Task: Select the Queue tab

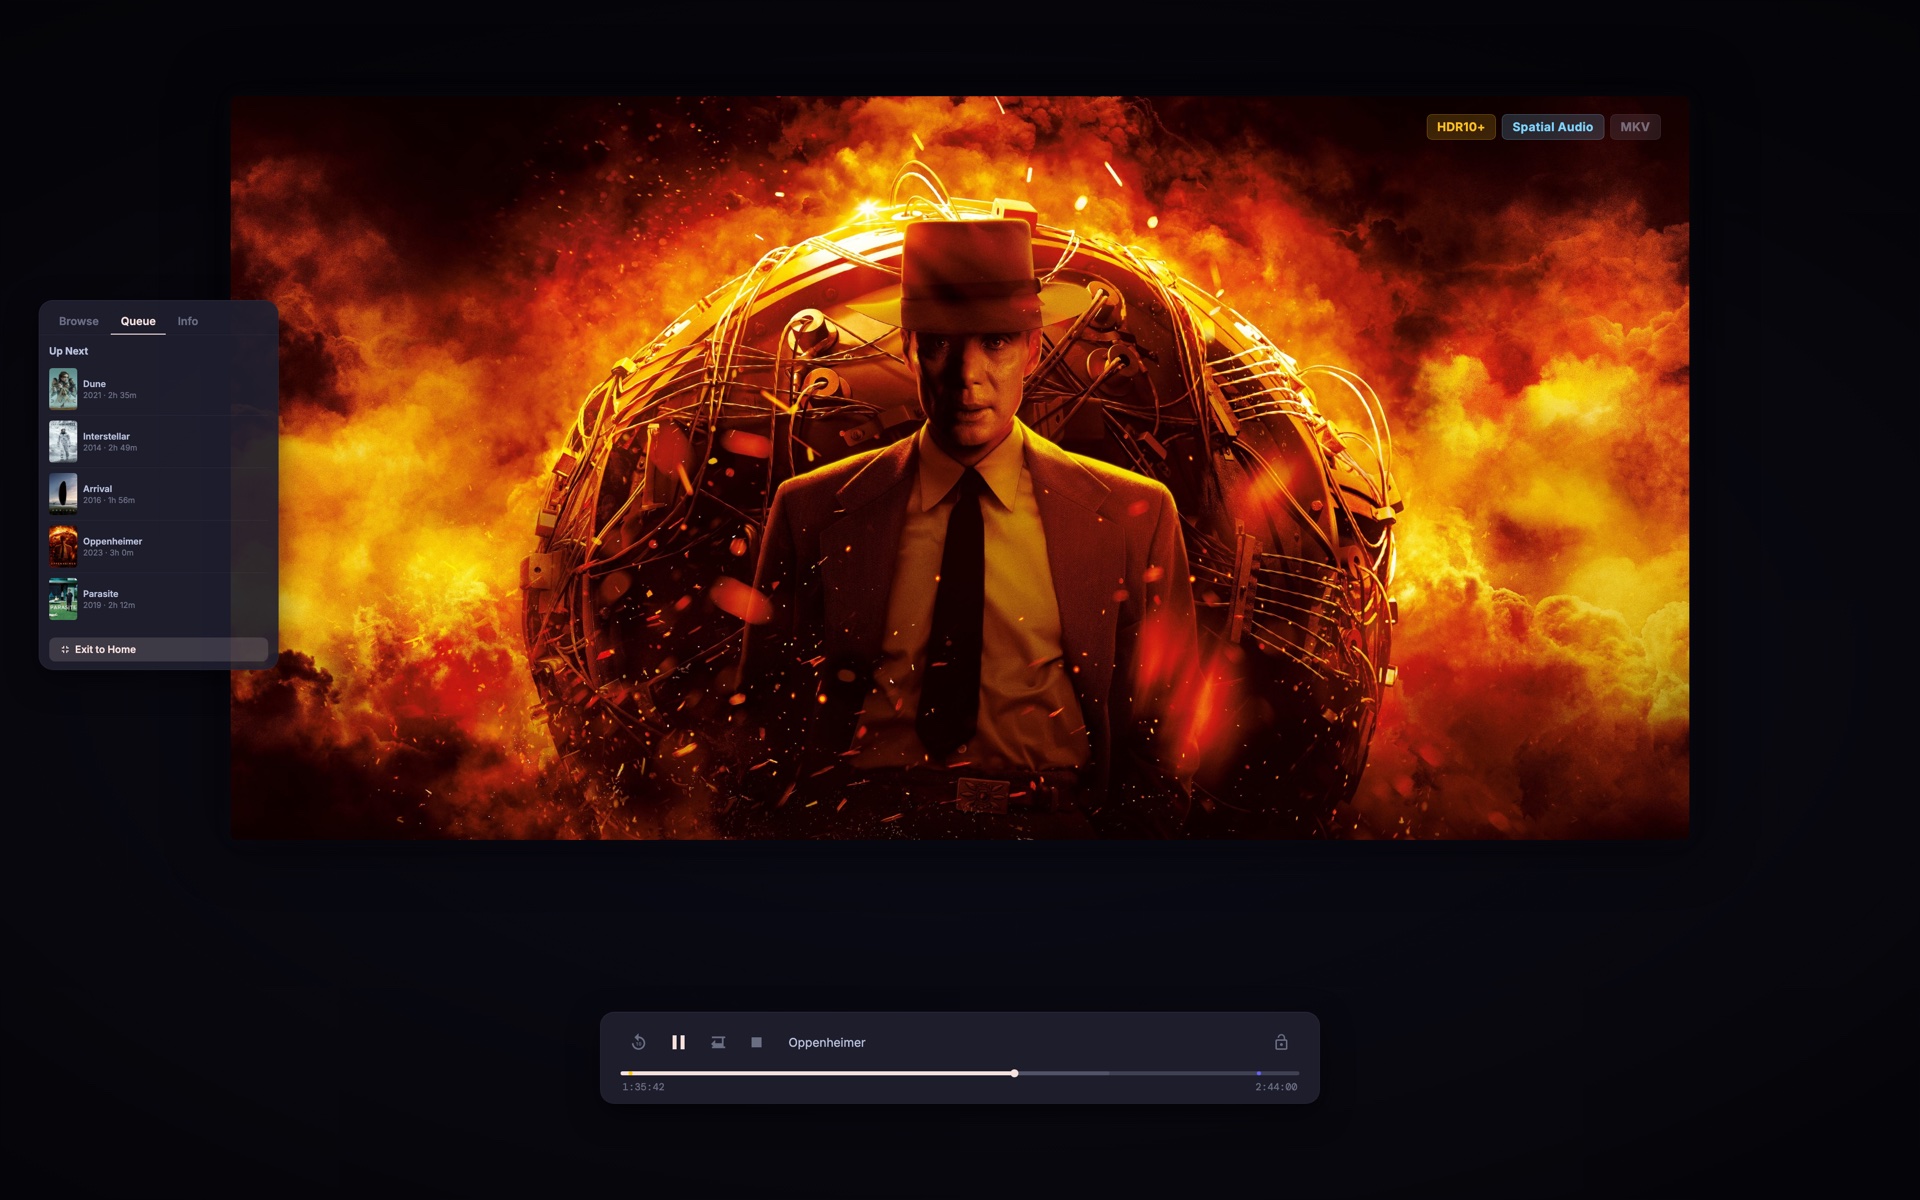Action: 138,321
